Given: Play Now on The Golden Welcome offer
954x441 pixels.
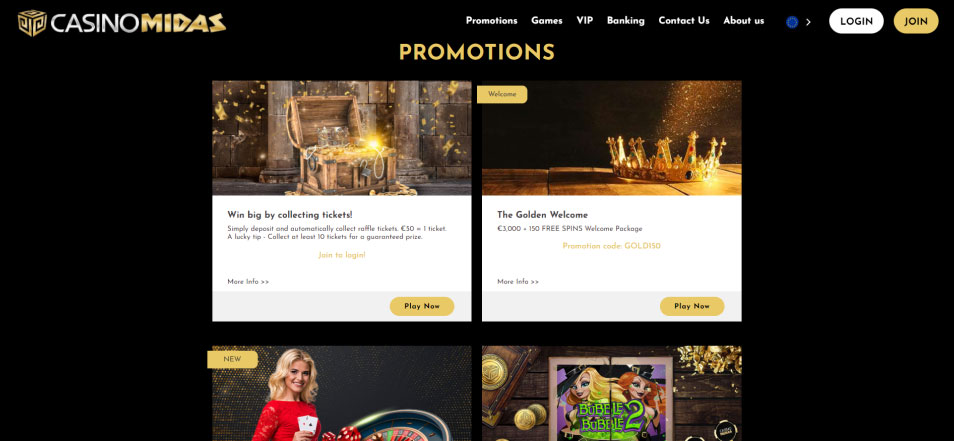Looking at the screenshot, I should [x=692, y=306].
